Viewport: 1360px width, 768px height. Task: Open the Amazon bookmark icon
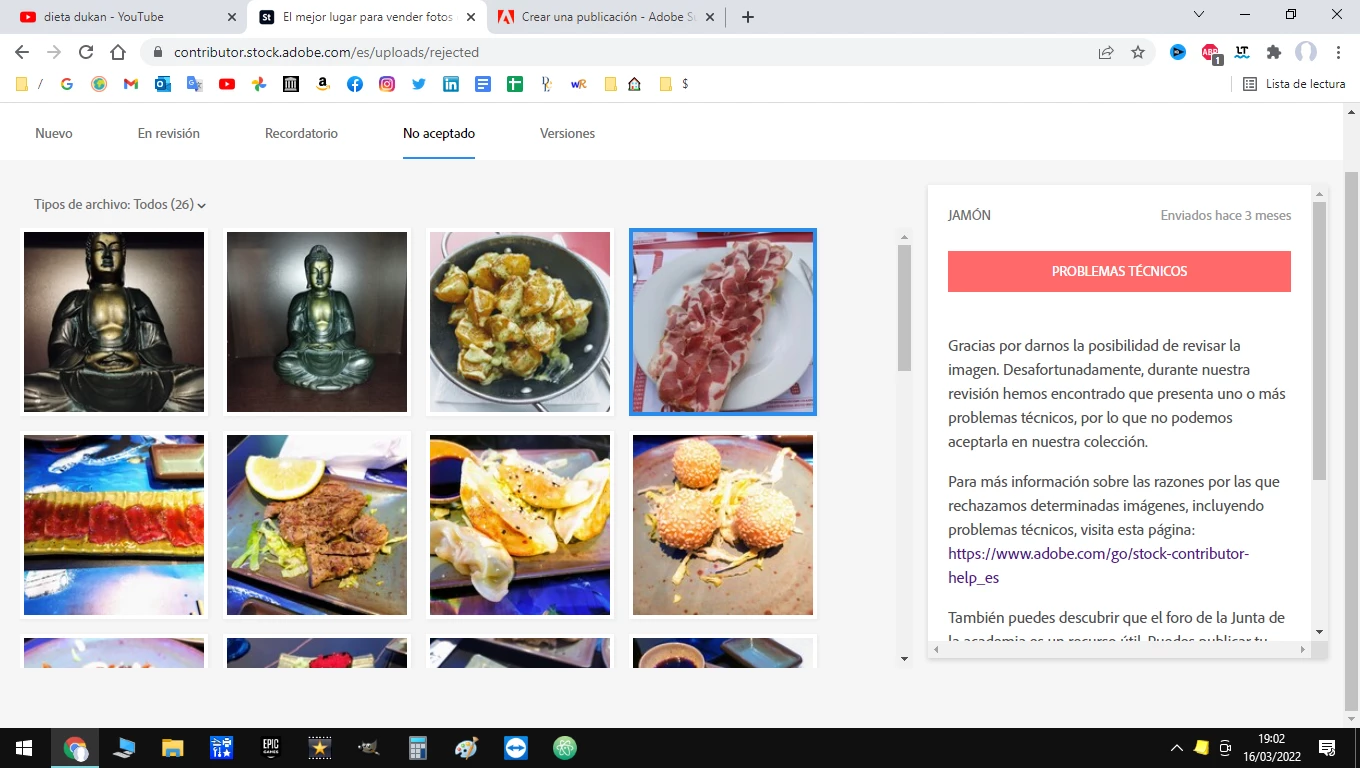coord(323,84)
